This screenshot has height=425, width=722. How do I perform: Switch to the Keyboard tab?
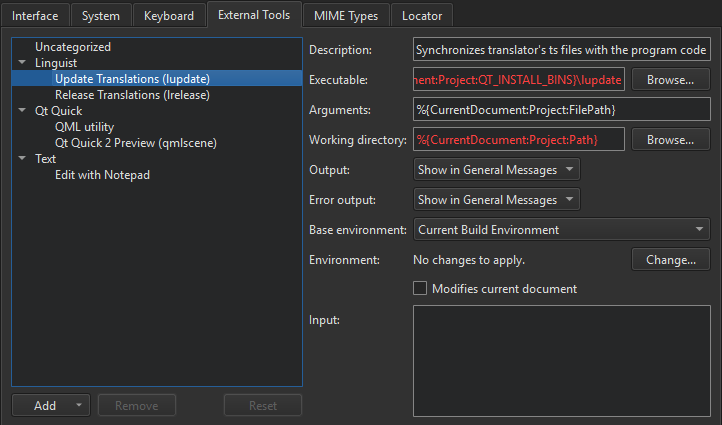coord(169,16)
